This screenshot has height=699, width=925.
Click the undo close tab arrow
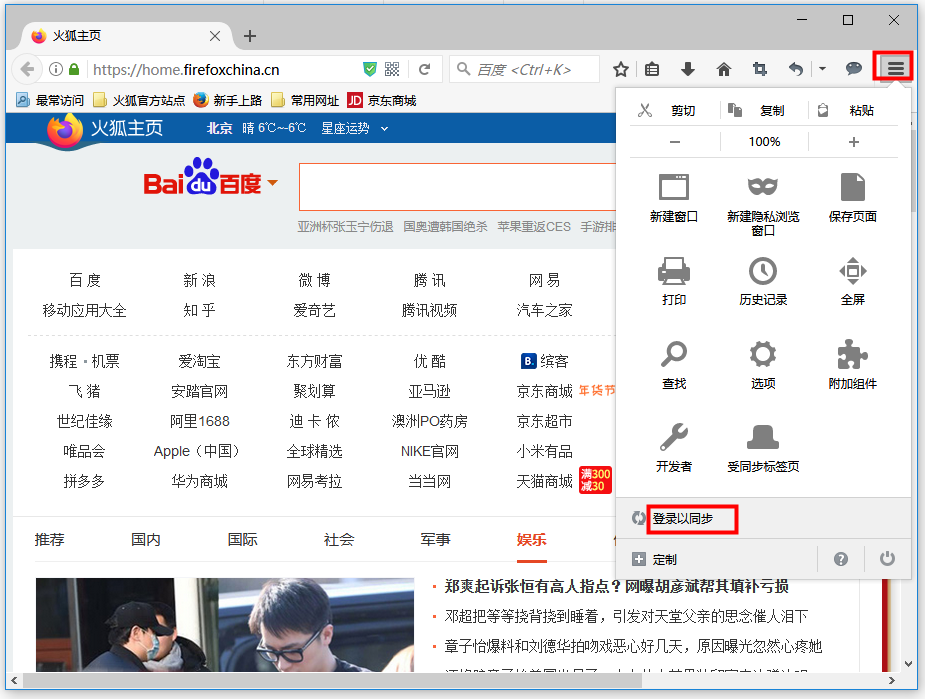pyautogui.click(x=796, y=69)
